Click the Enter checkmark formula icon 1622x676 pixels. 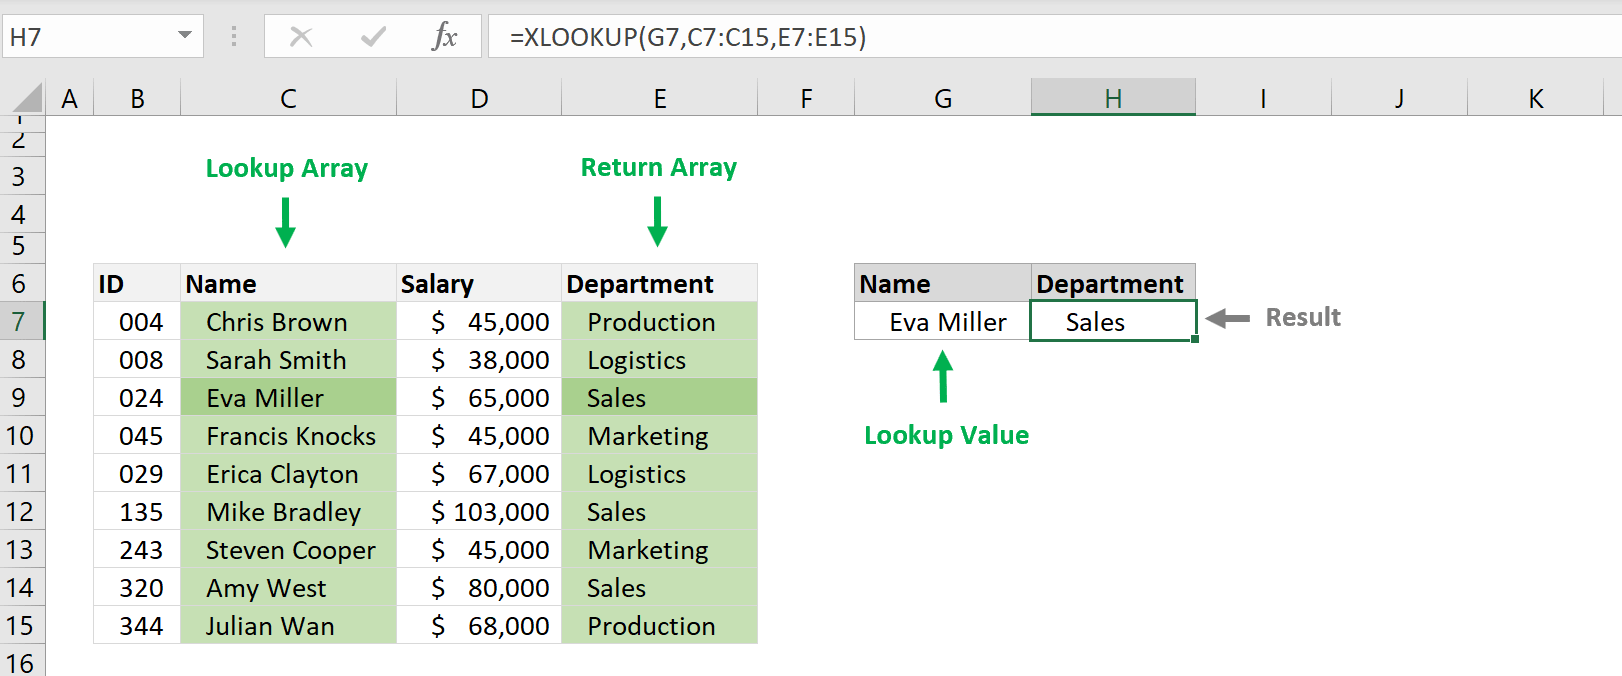[x=373, y=37]
